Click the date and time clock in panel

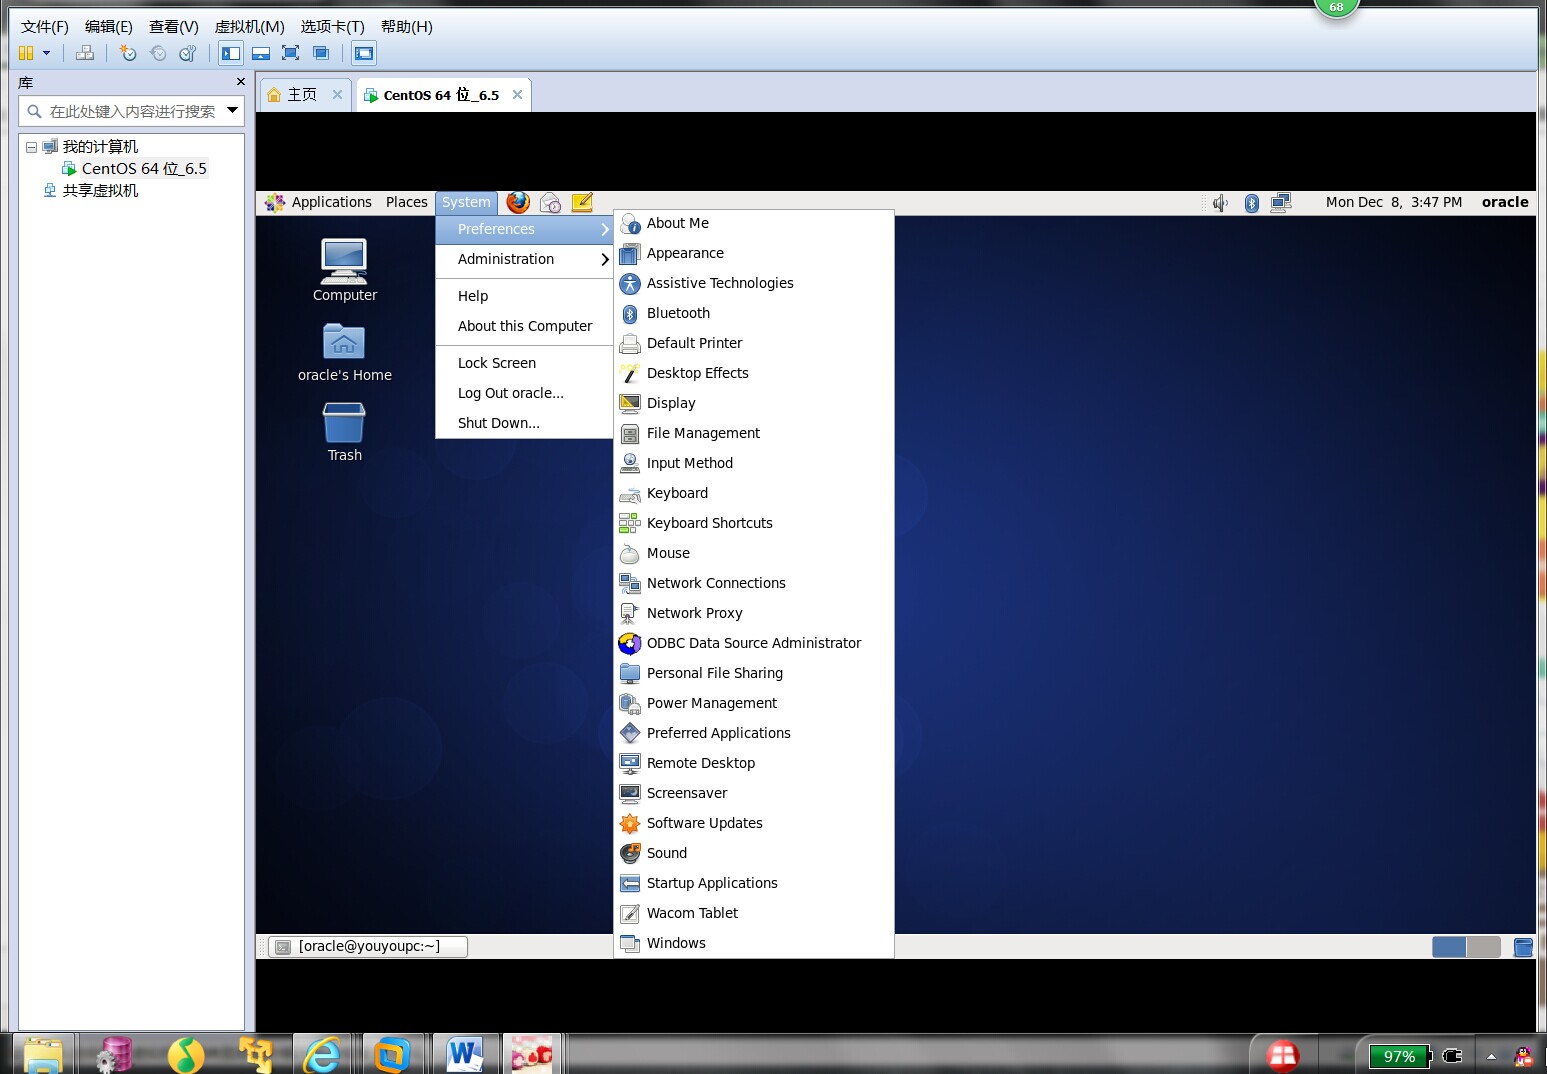pyautogui.click(x=1393, y=202)
